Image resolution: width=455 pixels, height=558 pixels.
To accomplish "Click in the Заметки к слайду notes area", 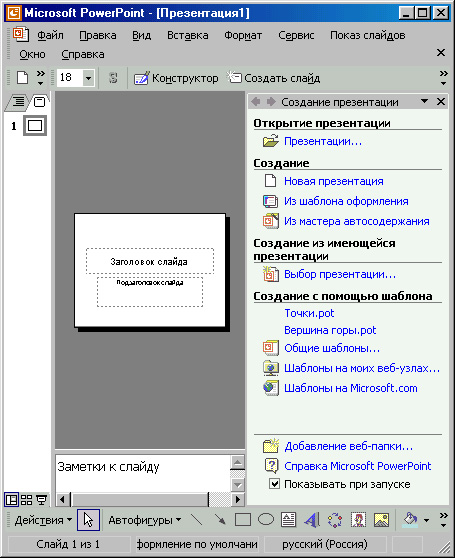I will [142, 473].
